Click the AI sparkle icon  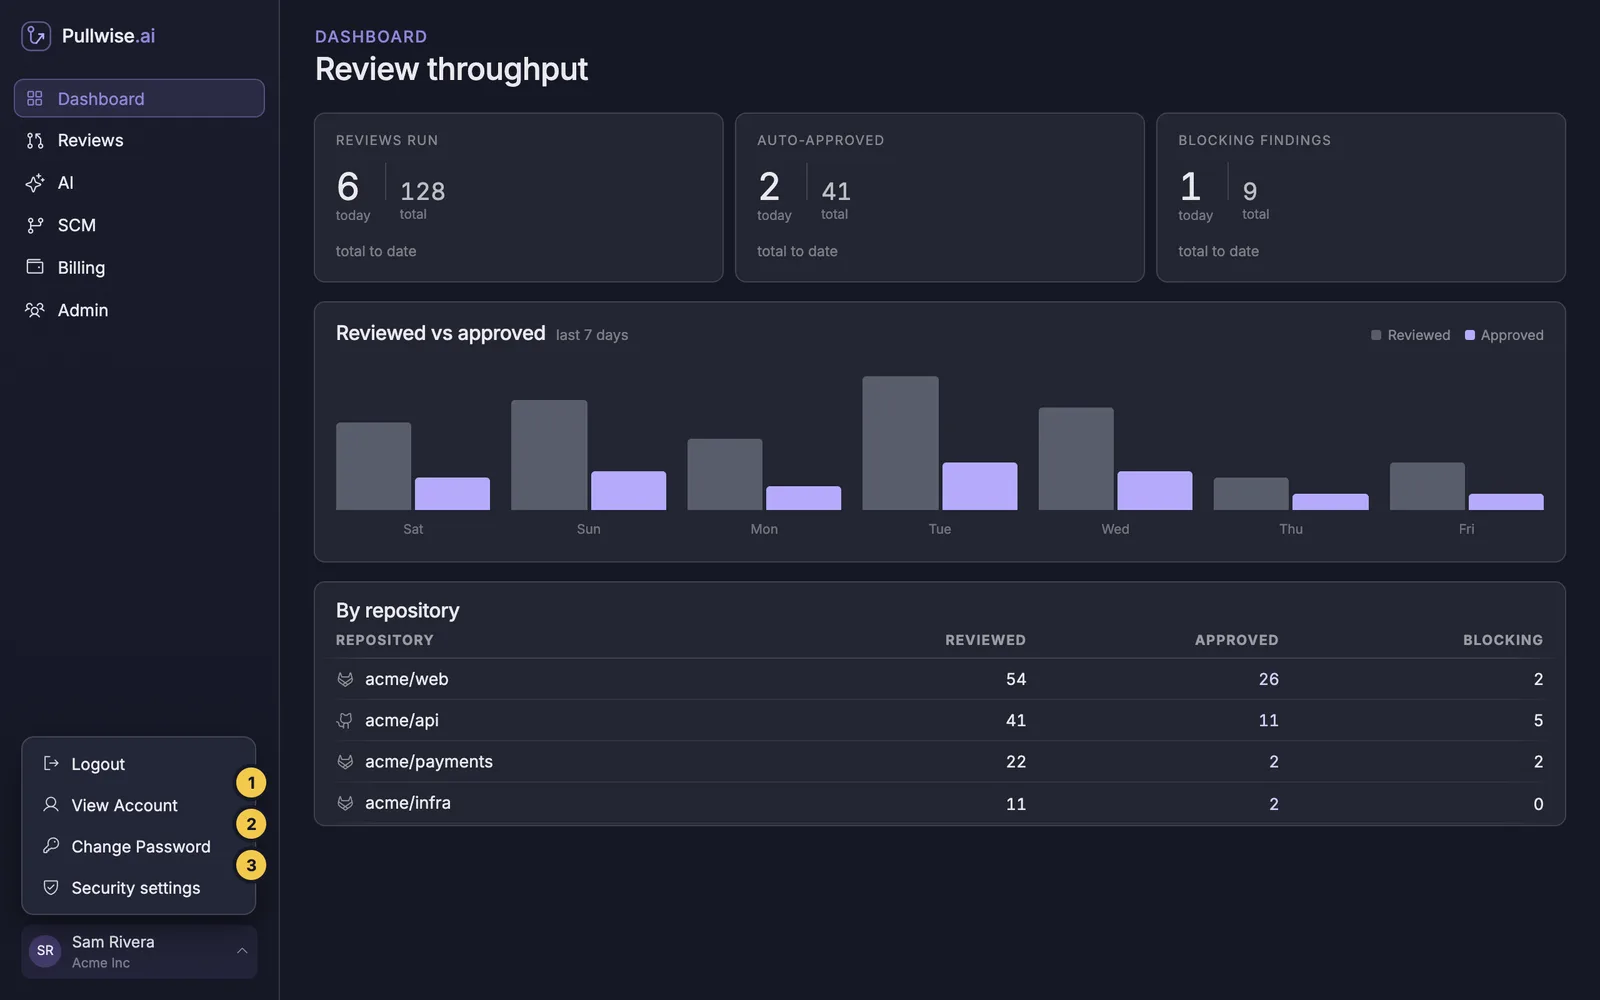[x=35, y=183]
